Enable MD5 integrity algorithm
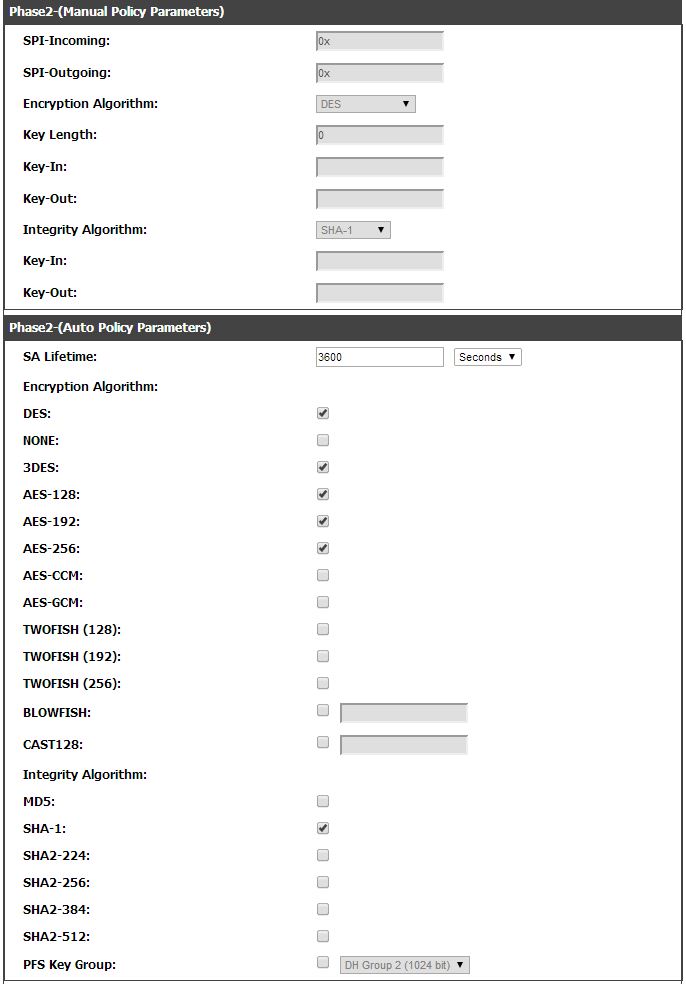The height and width of the screenshot is (984, 686). (x=322, y=801)
